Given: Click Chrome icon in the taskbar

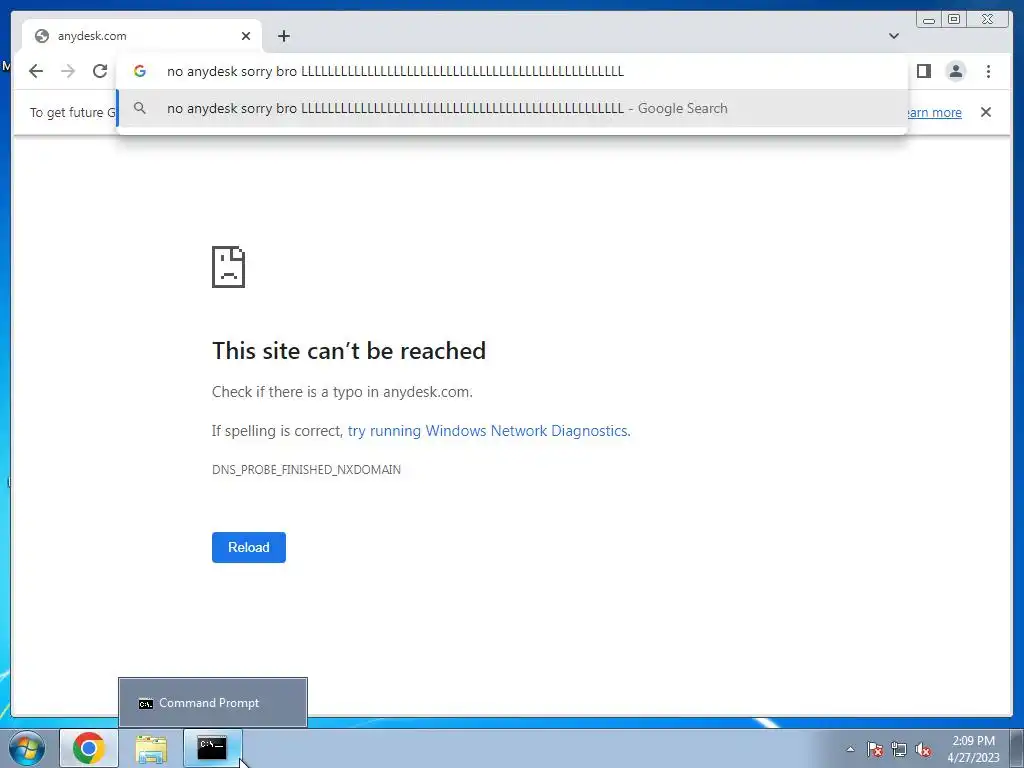Looking at the screenshot, I should [89, 748].
